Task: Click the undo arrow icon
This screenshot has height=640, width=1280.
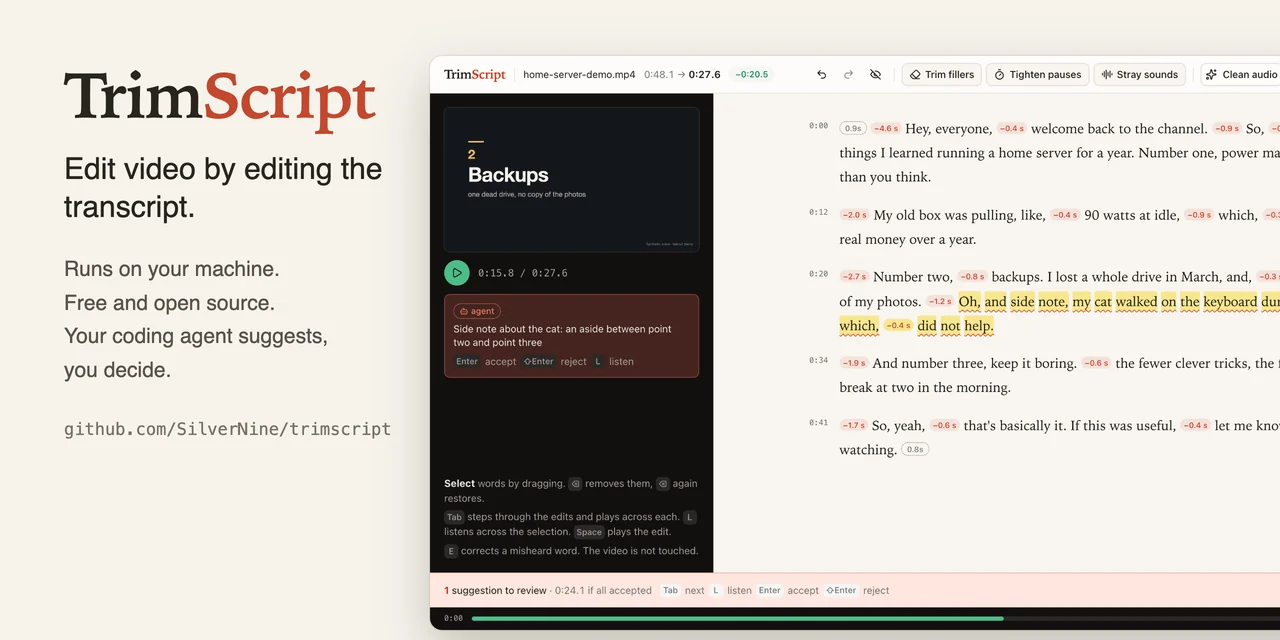Action: pyautogui.click(x=822, y=75)
